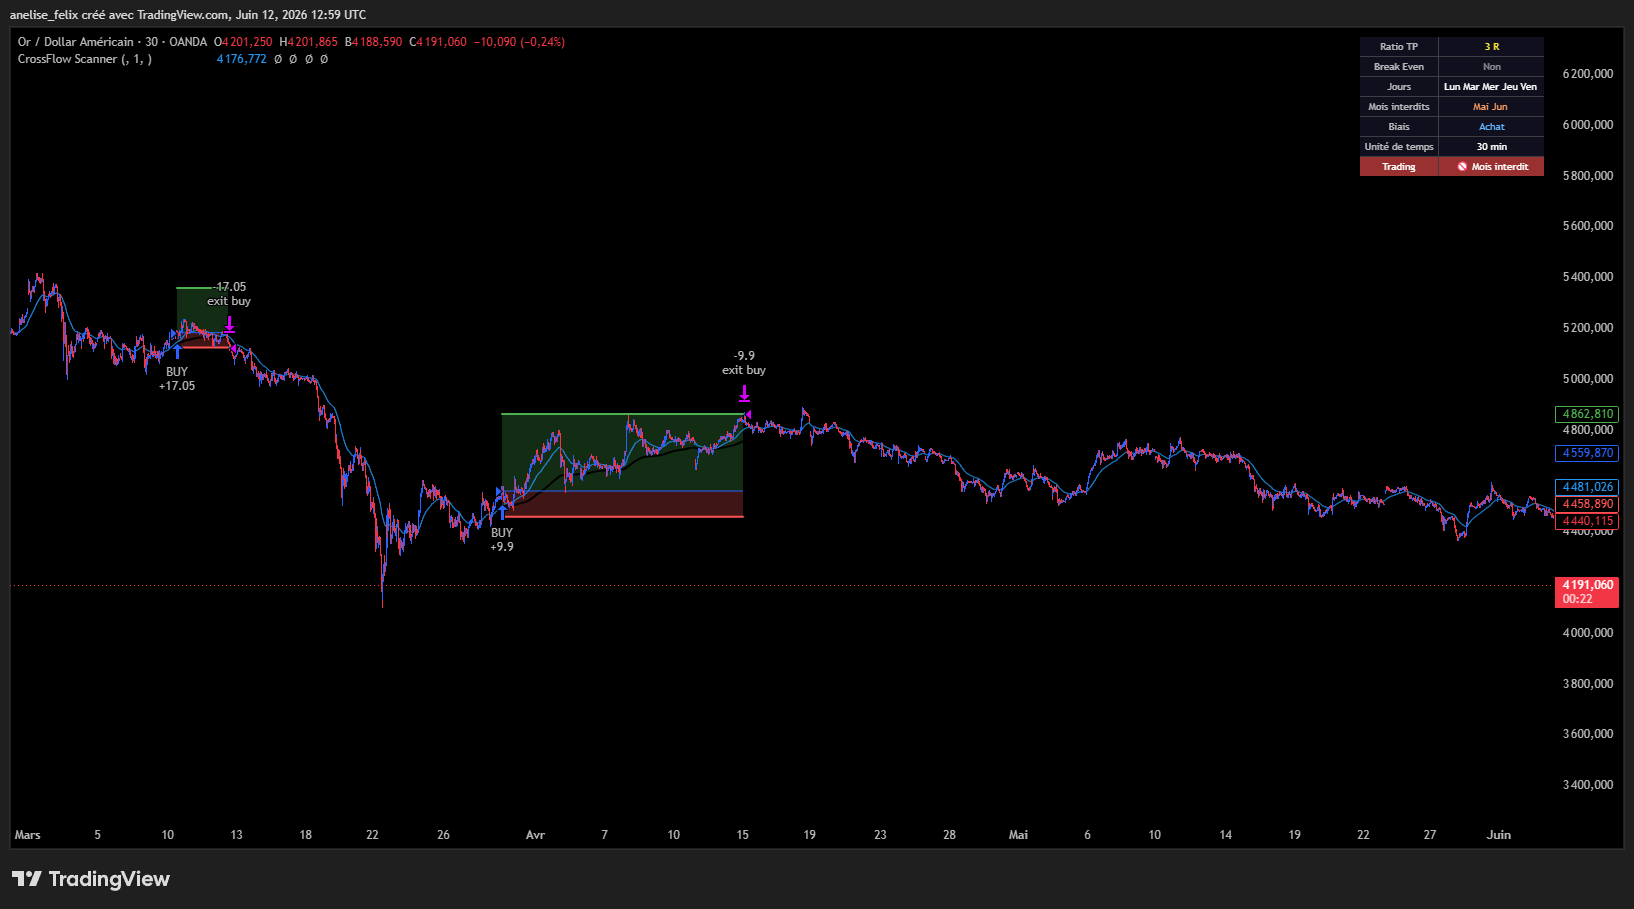Click the Mai date label on the time axis
This screenshot has height=909, width=1634.
pyautogui.click(x=1018, y=835)
